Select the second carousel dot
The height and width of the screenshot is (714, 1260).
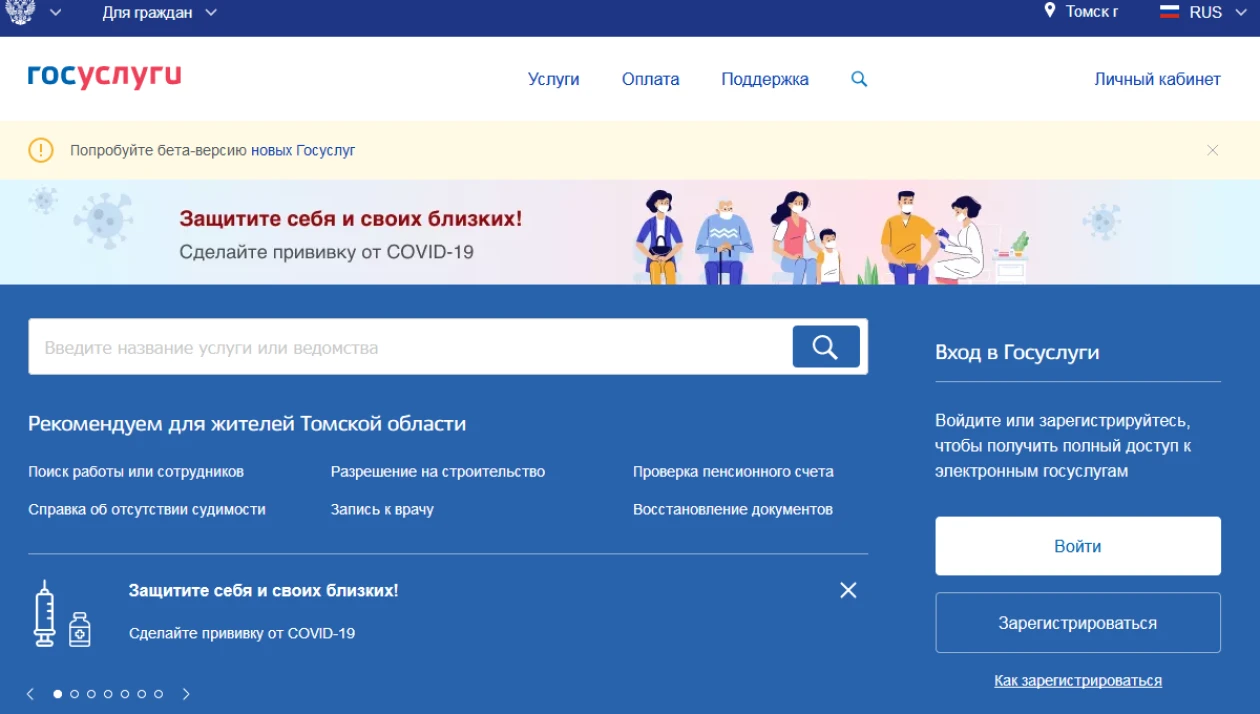point(74,694)
